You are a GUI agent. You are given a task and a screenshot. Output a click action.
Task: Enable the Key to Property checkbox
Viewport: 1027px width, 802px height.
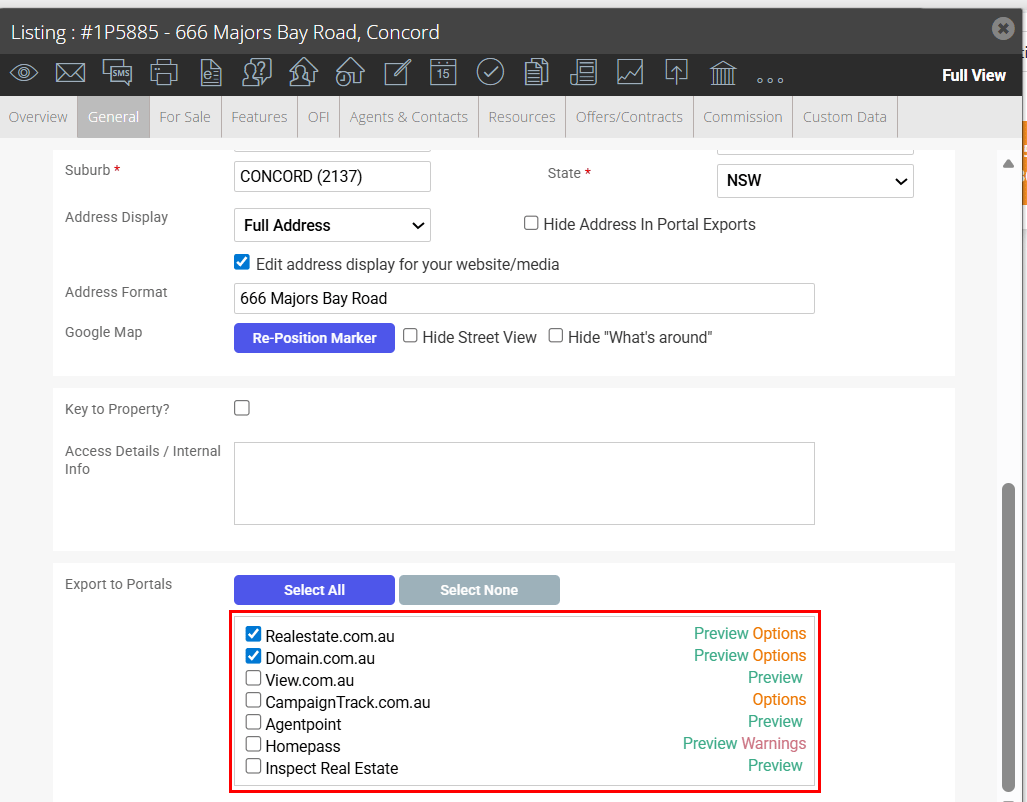click(242, 408)
